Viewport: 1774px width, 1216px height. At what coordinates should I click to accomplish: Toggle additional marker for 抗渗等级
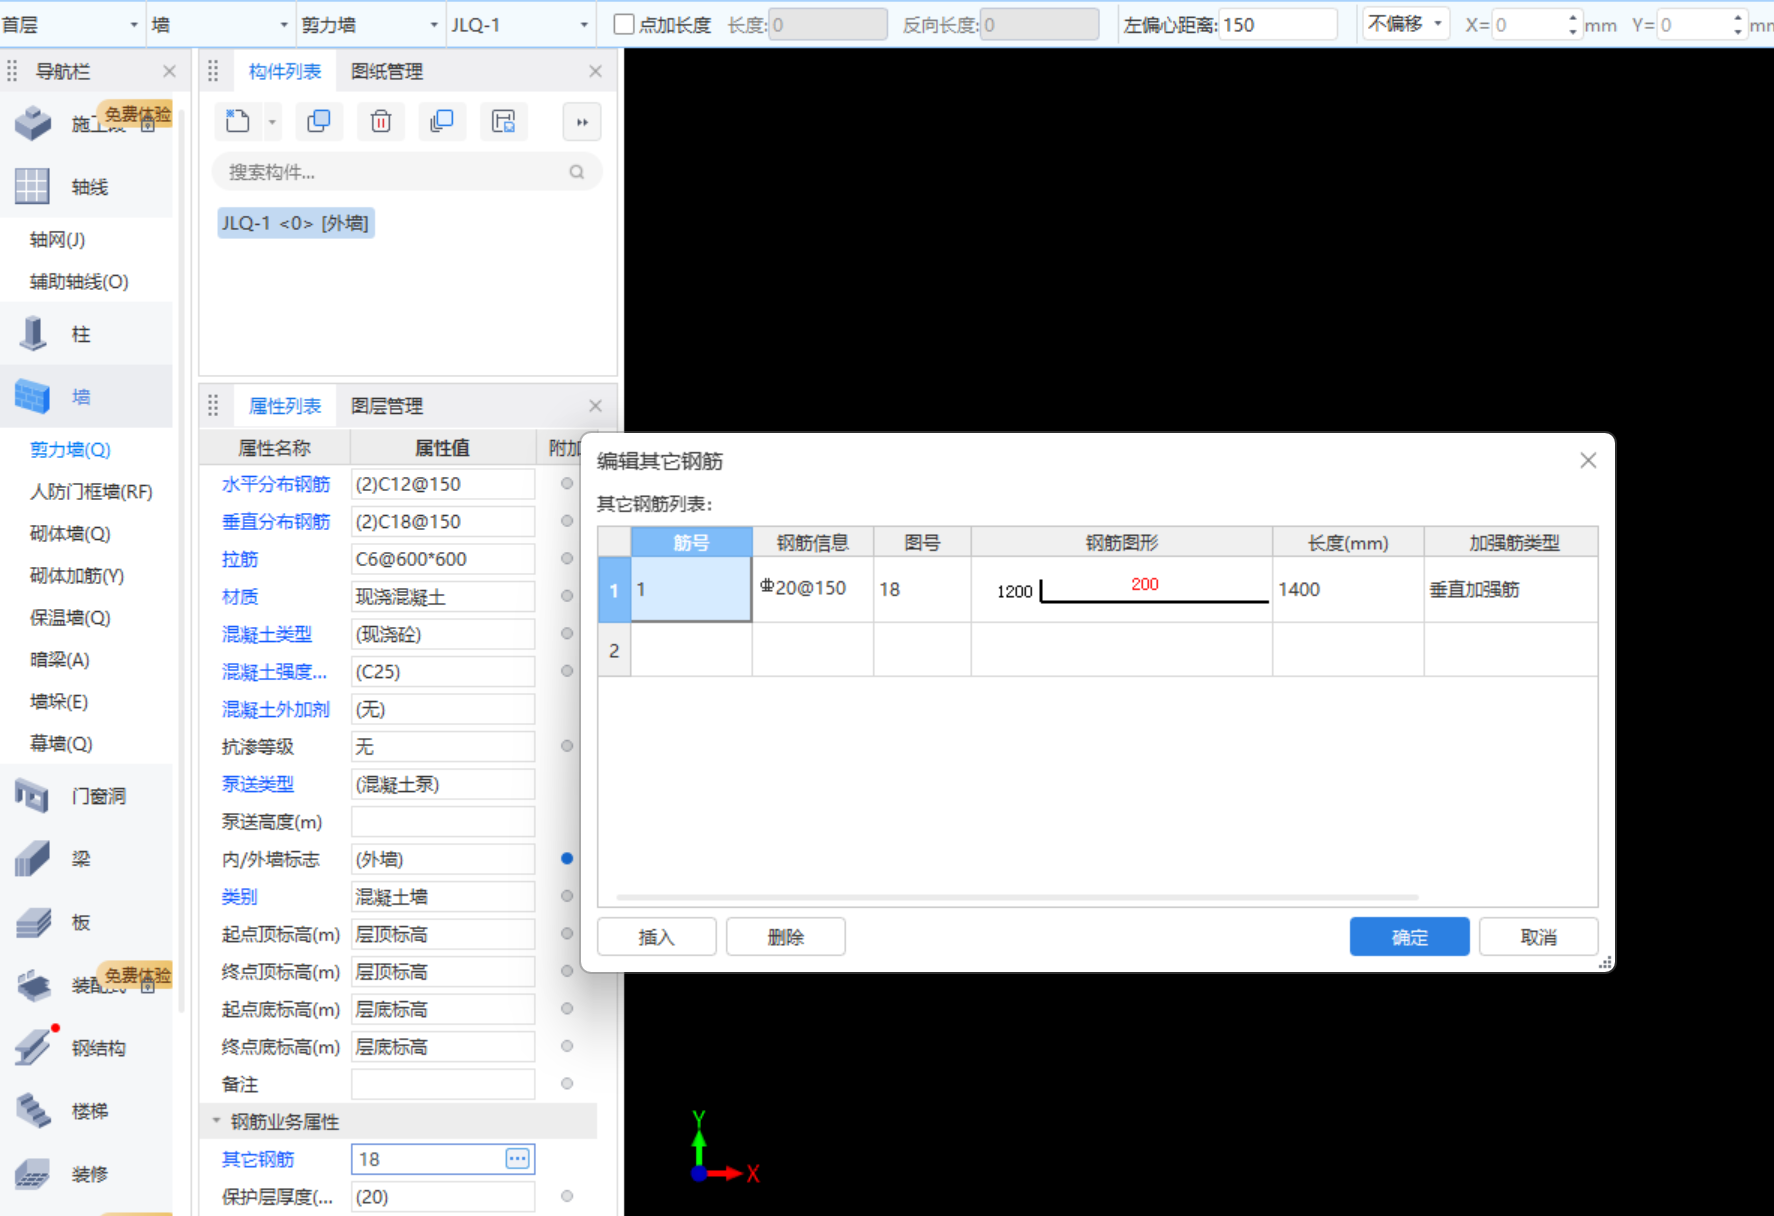567,746
